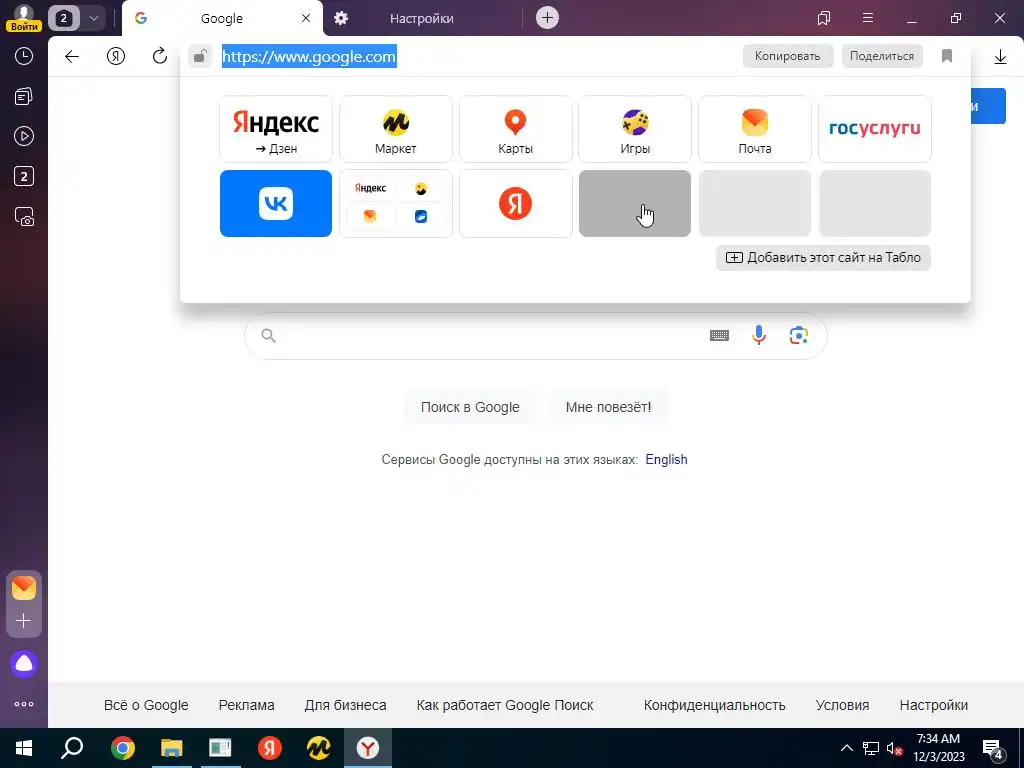Click the address bar URL field
This screenshot has height=768, width=1024.
pos(479,57)
